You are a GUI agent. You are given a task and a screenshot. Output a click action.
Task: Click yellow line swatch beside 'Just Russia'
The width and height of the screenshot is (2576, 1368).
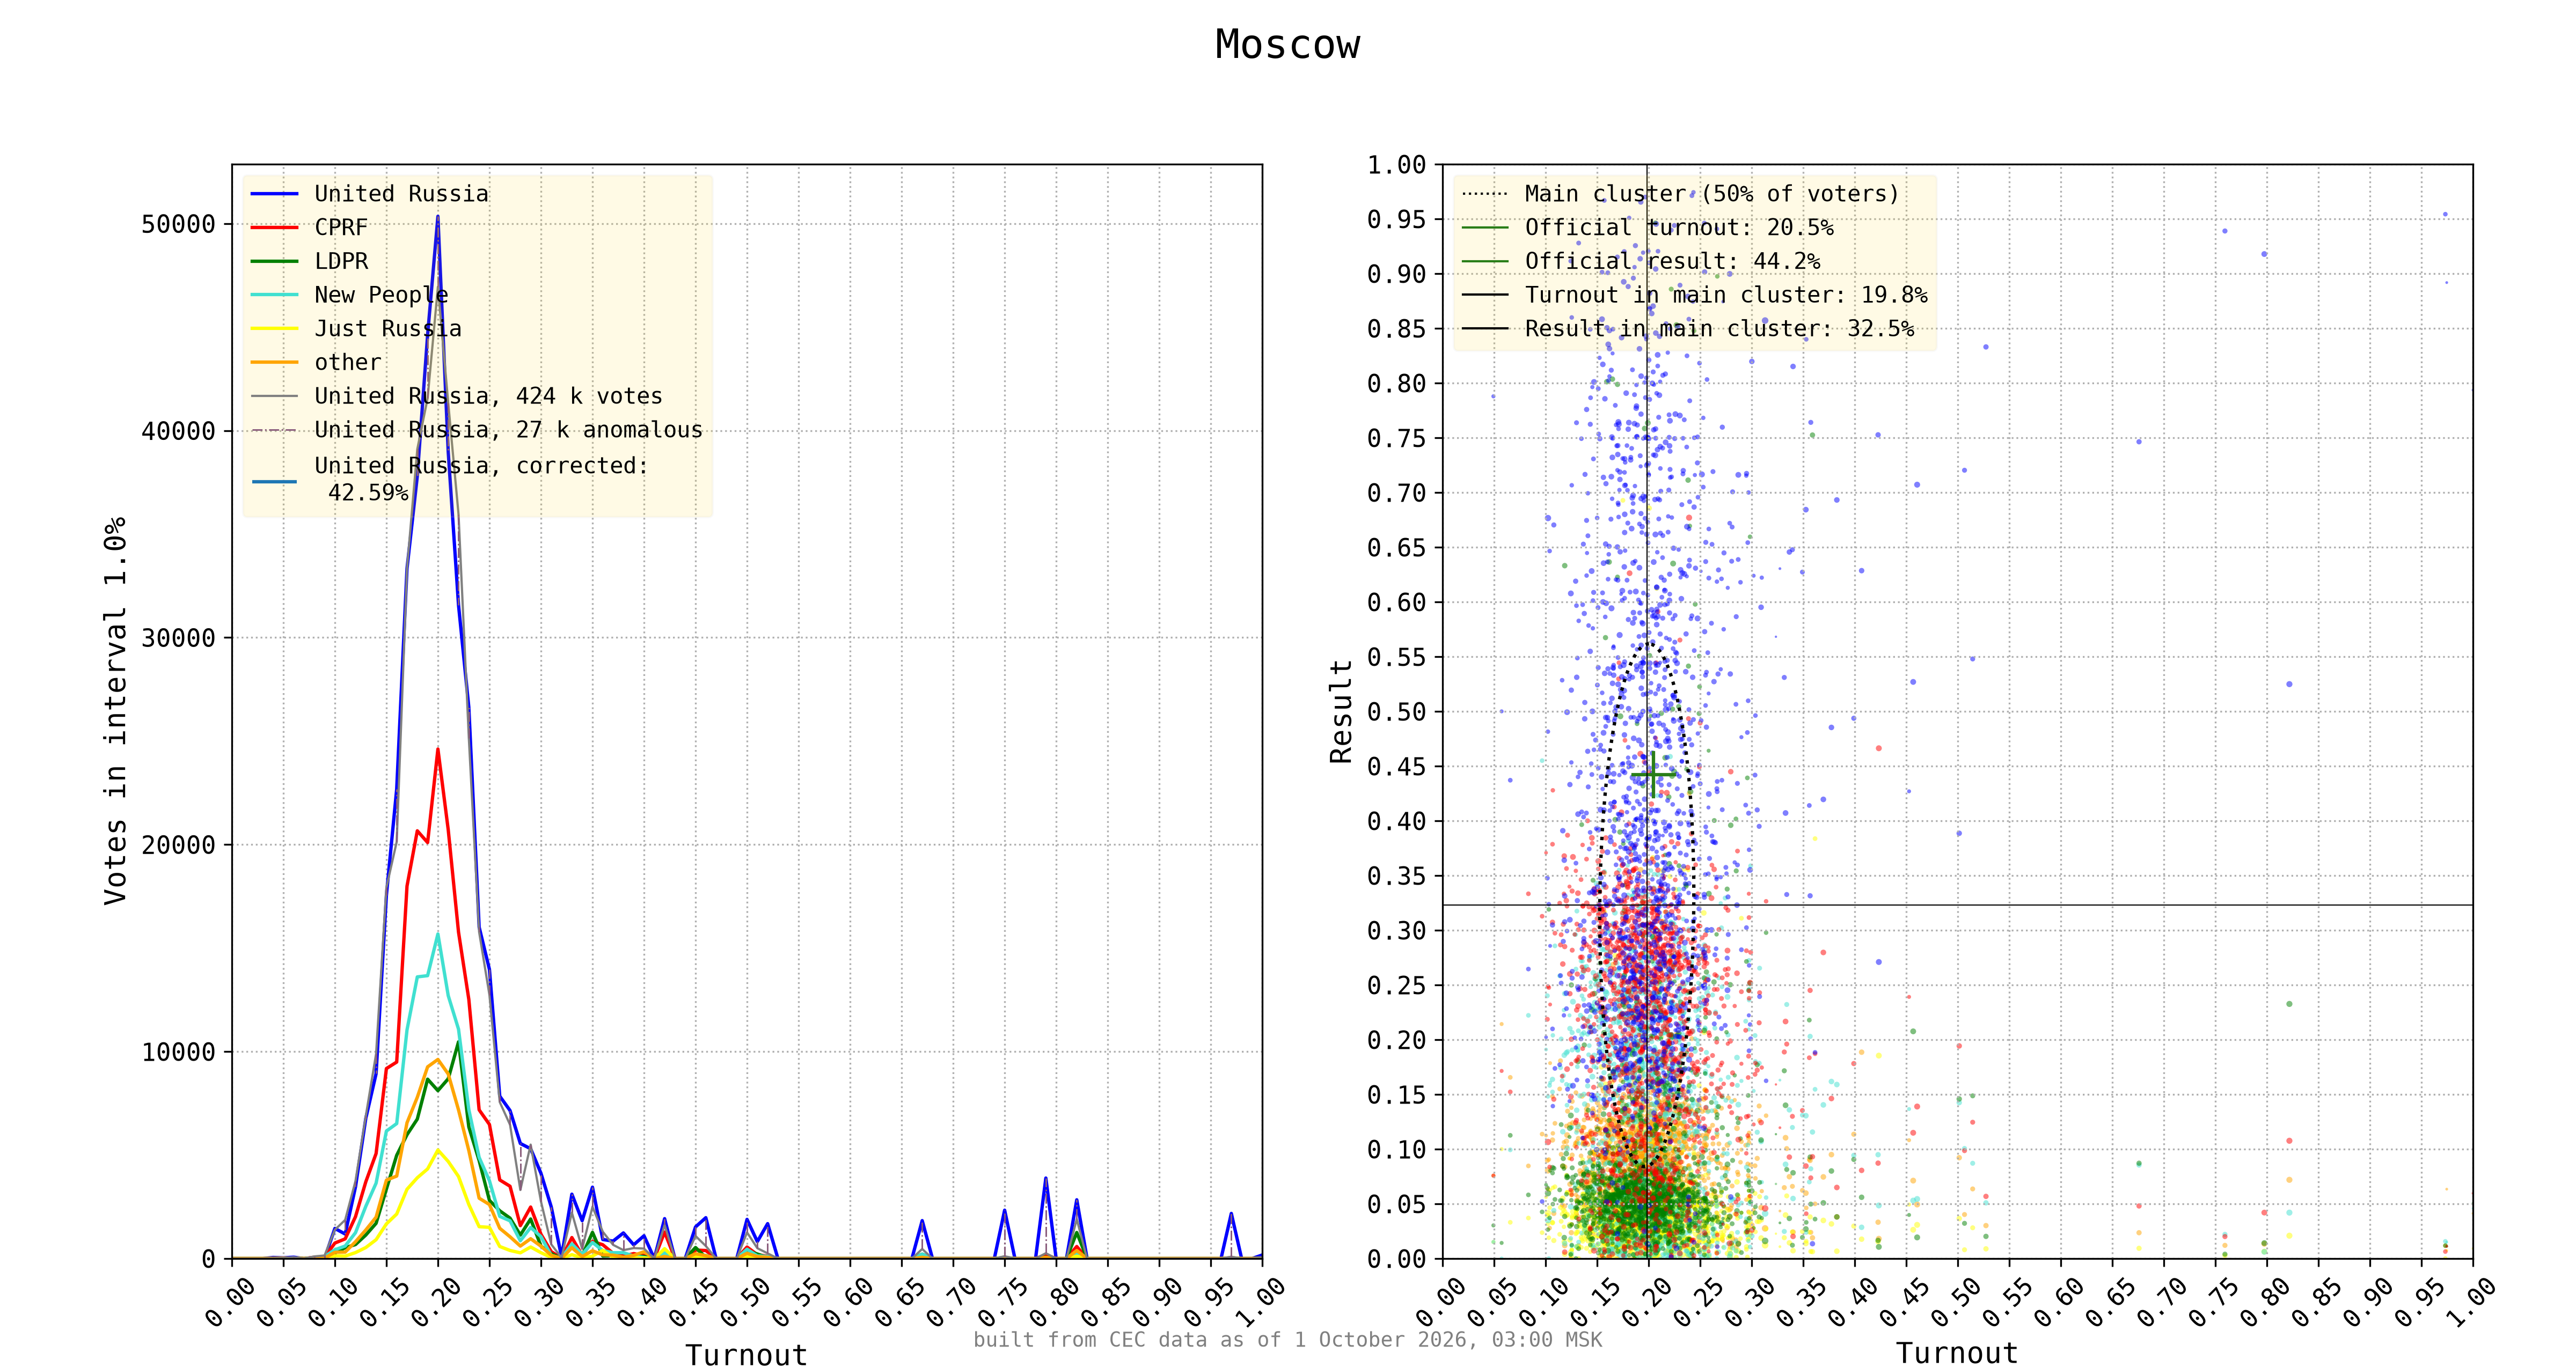(x=274, y=329)
